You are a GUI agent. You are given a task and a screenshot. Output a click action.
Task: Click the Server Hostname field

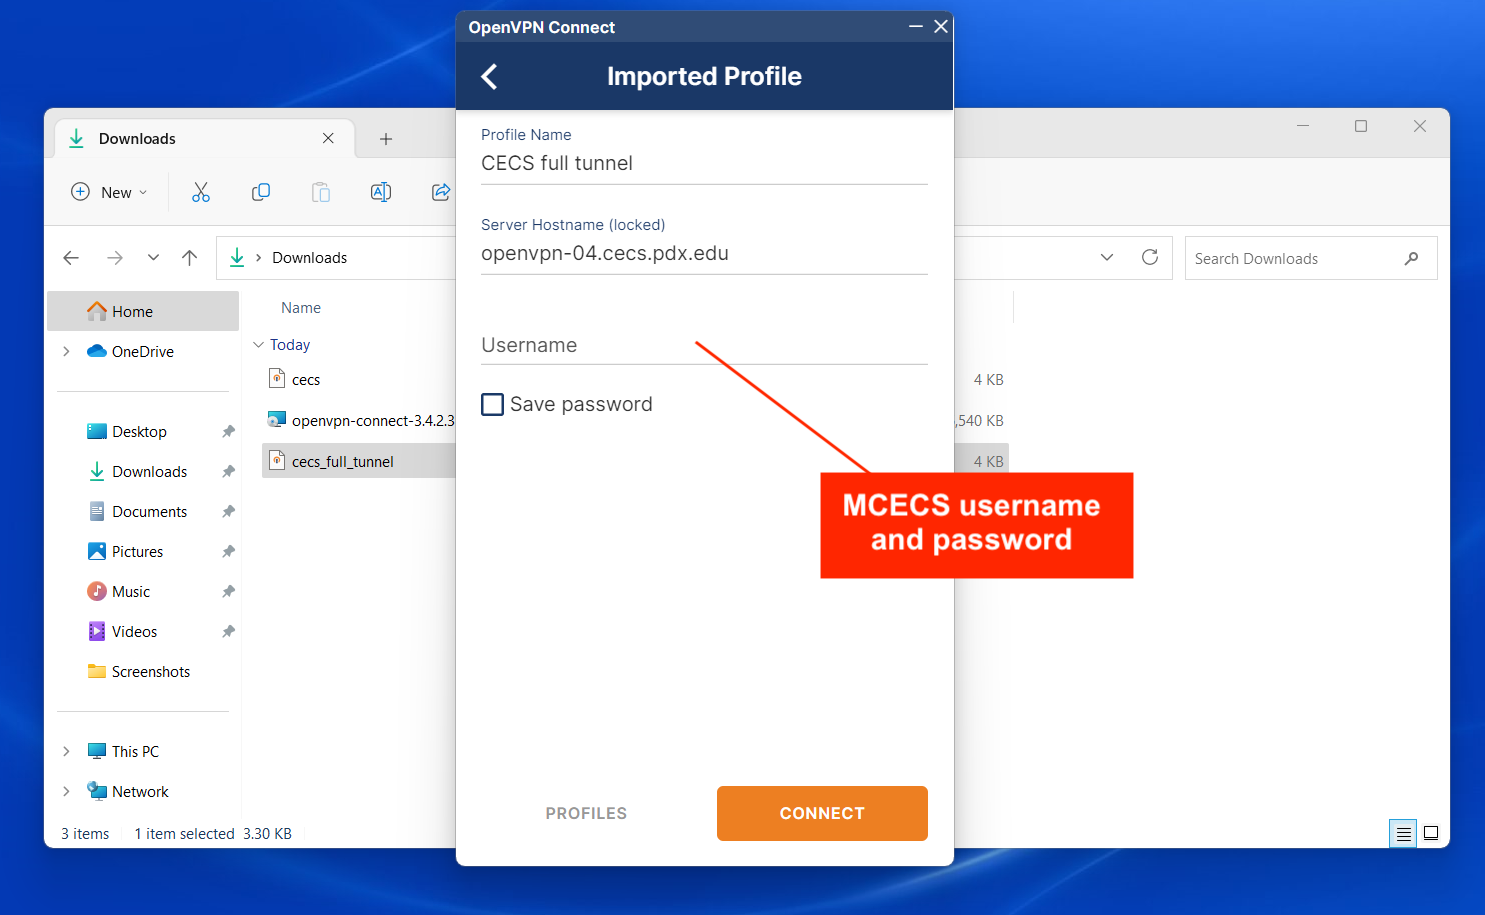click(704, 254)
